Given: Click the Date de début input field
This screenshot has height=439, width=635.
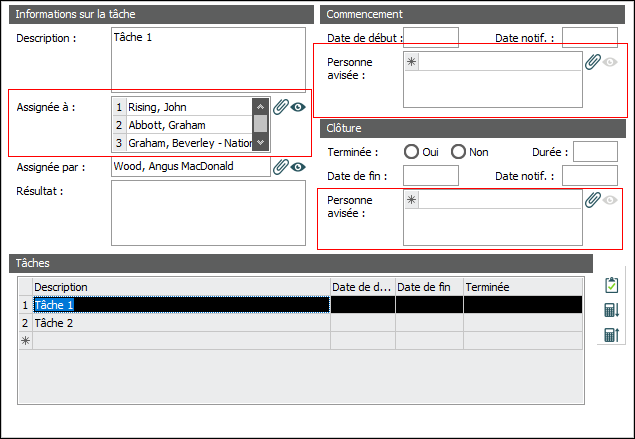Looking at the screenshot, I should 430,38.
